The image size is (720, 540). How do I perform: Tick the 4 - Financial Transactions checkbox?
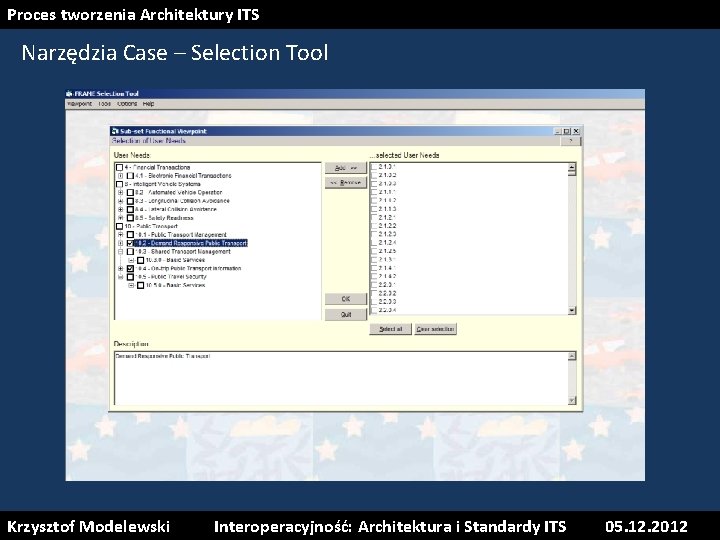pos(119,168)
